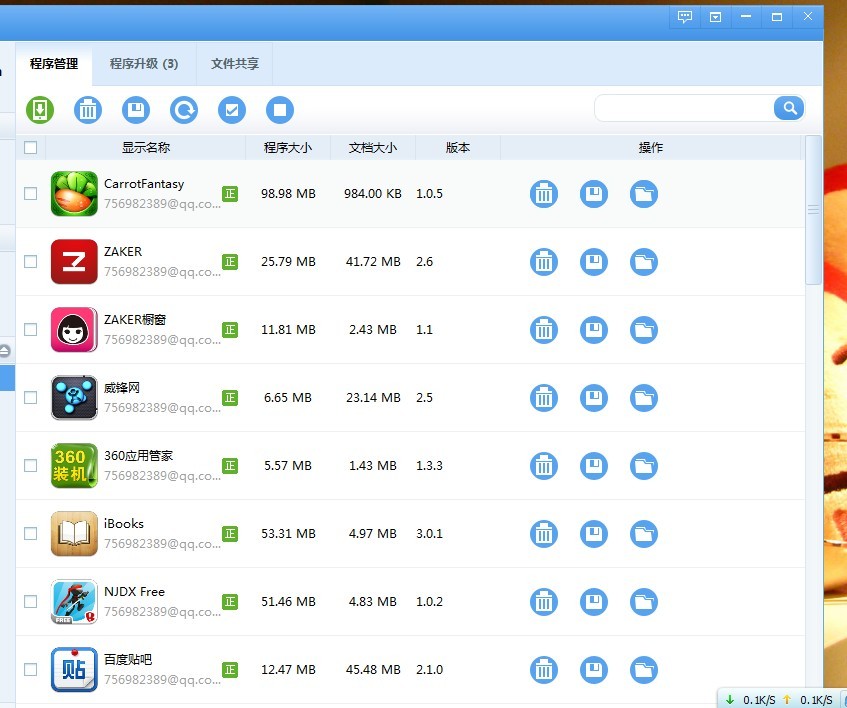Back up the 威锋网 app
Screen dimensions: 847x708
tap(594, 398)
